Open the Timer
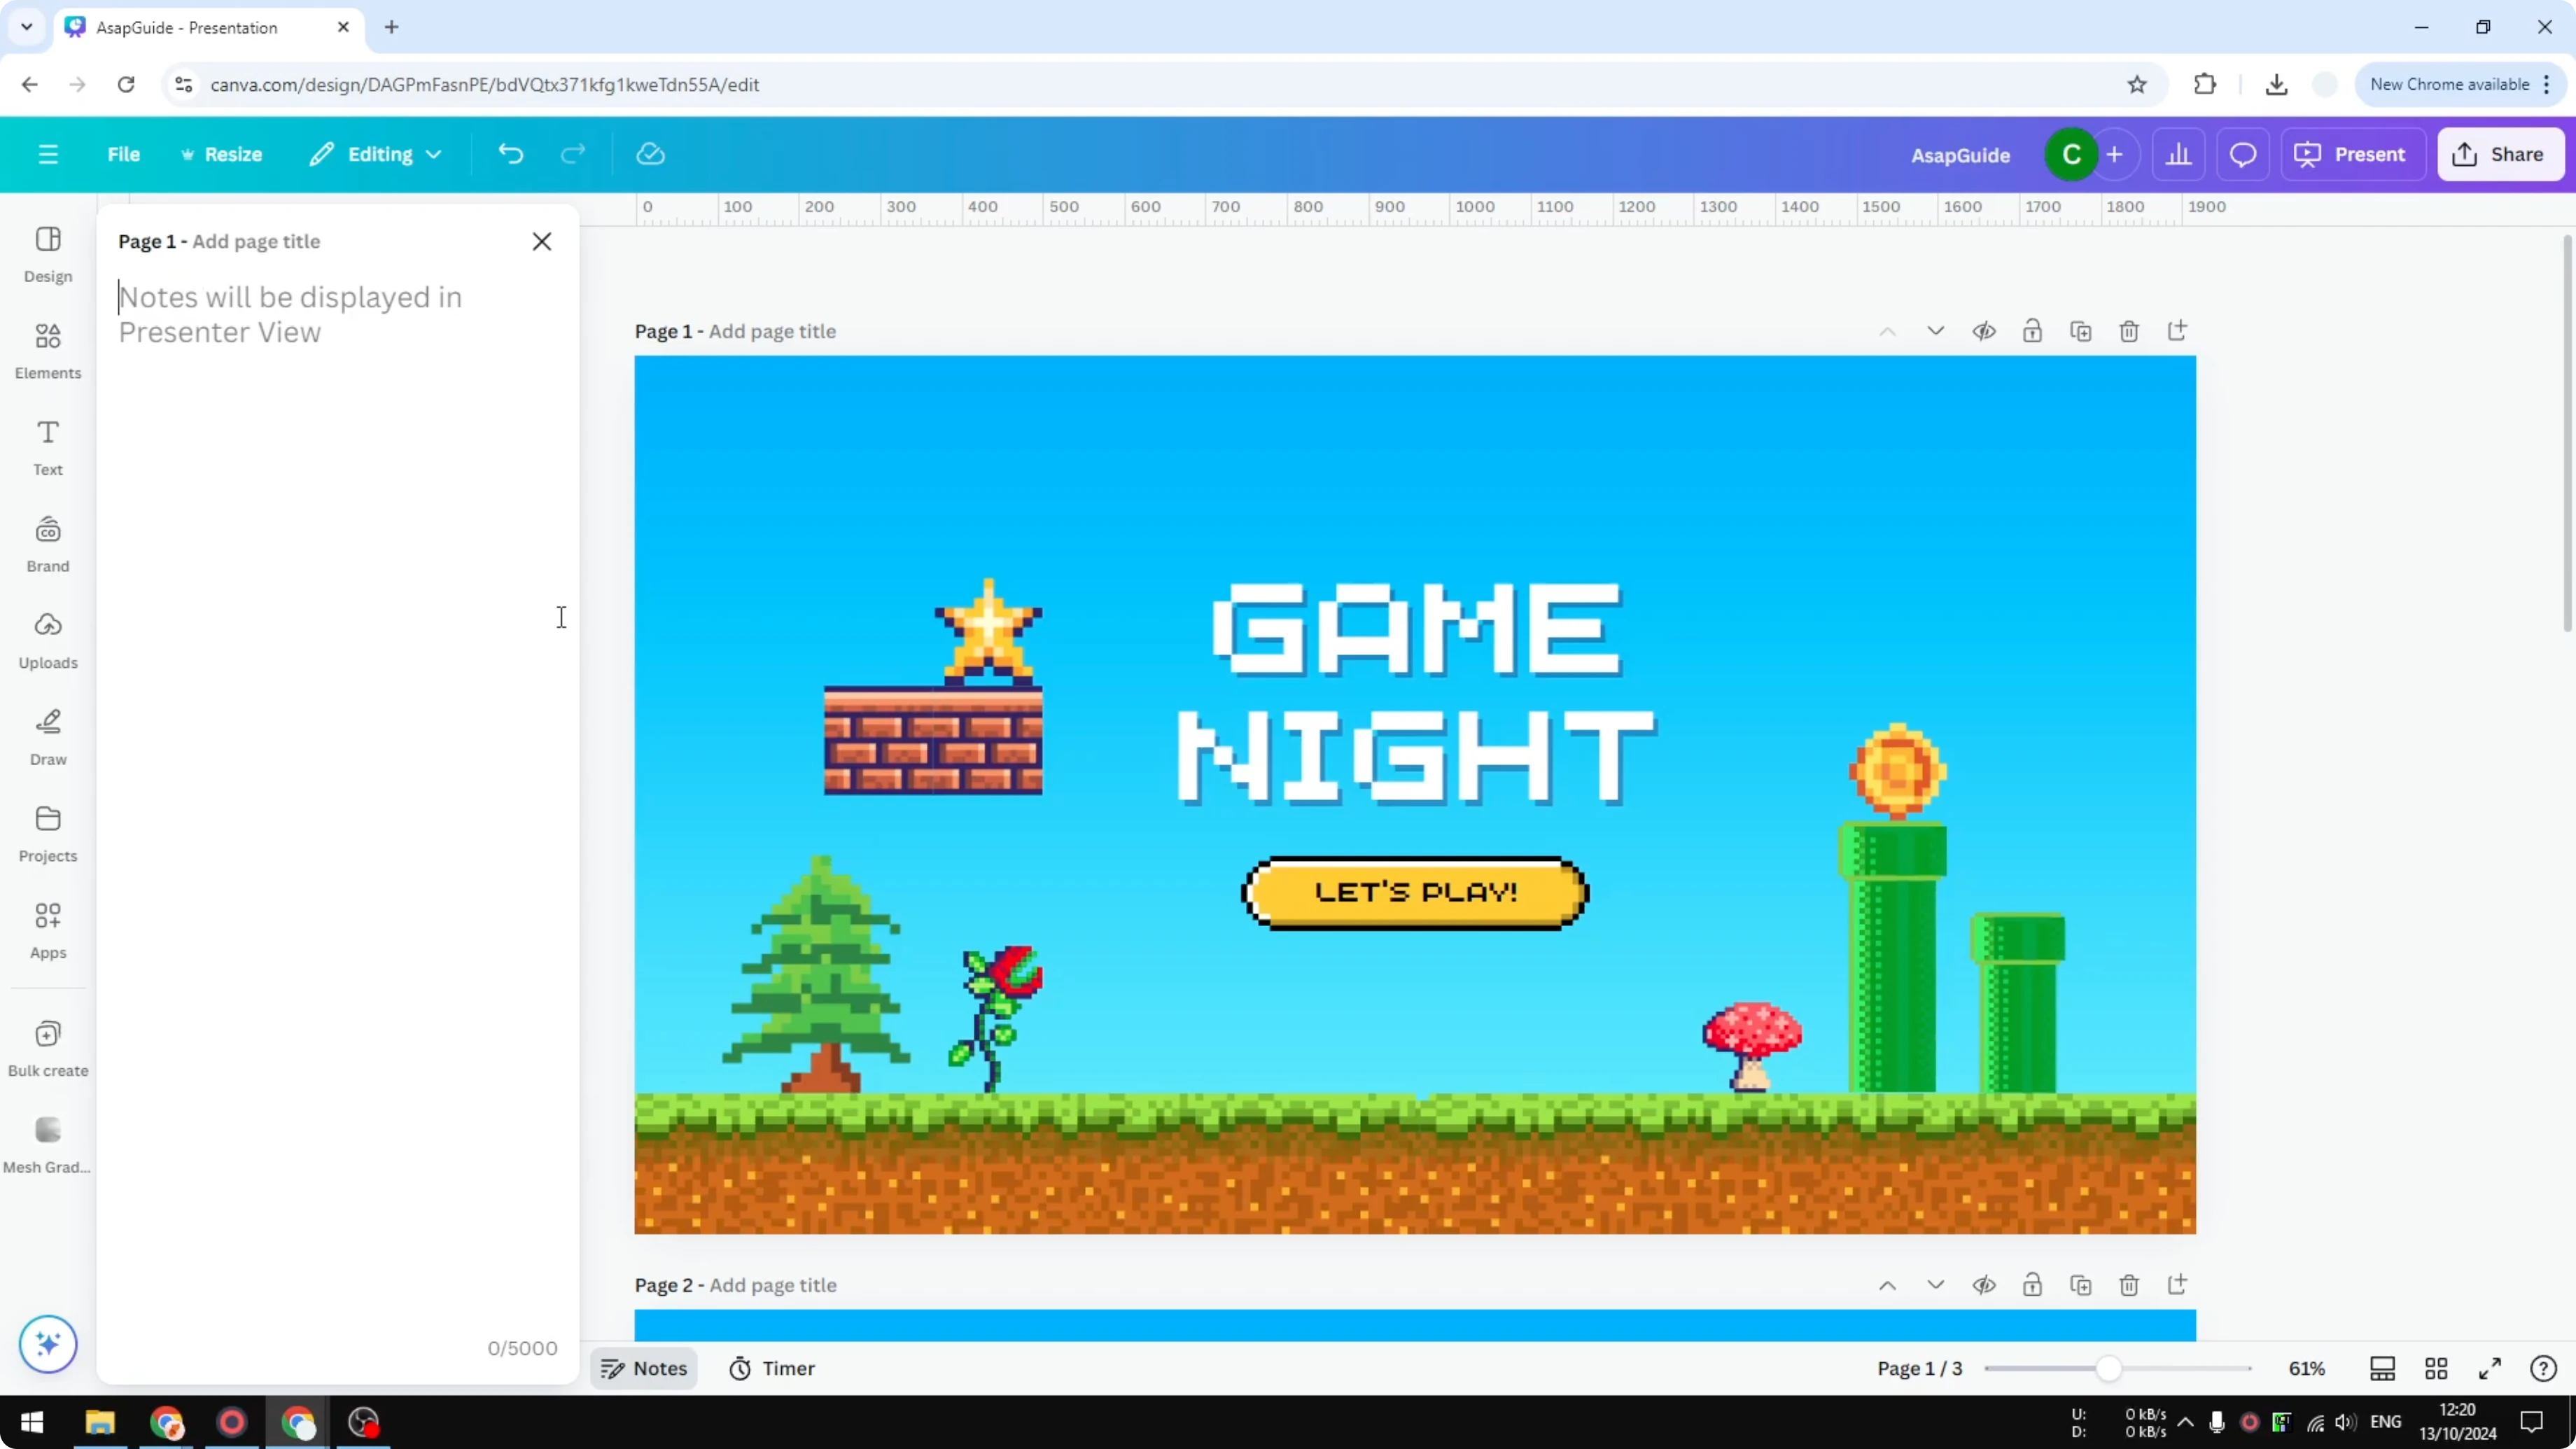This screenshot has width=2576, height=1449. (x=772, y=1368)
